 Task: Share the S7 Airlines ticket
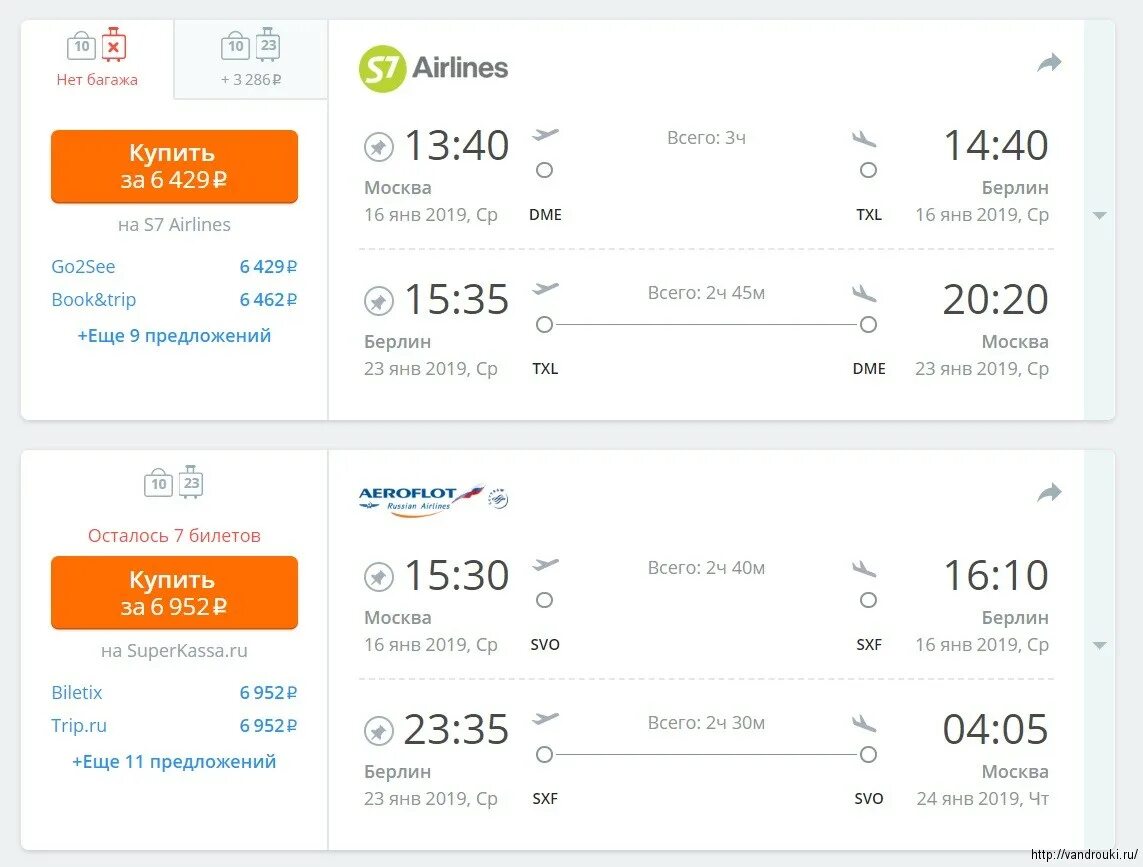(x=1049, y=64)
